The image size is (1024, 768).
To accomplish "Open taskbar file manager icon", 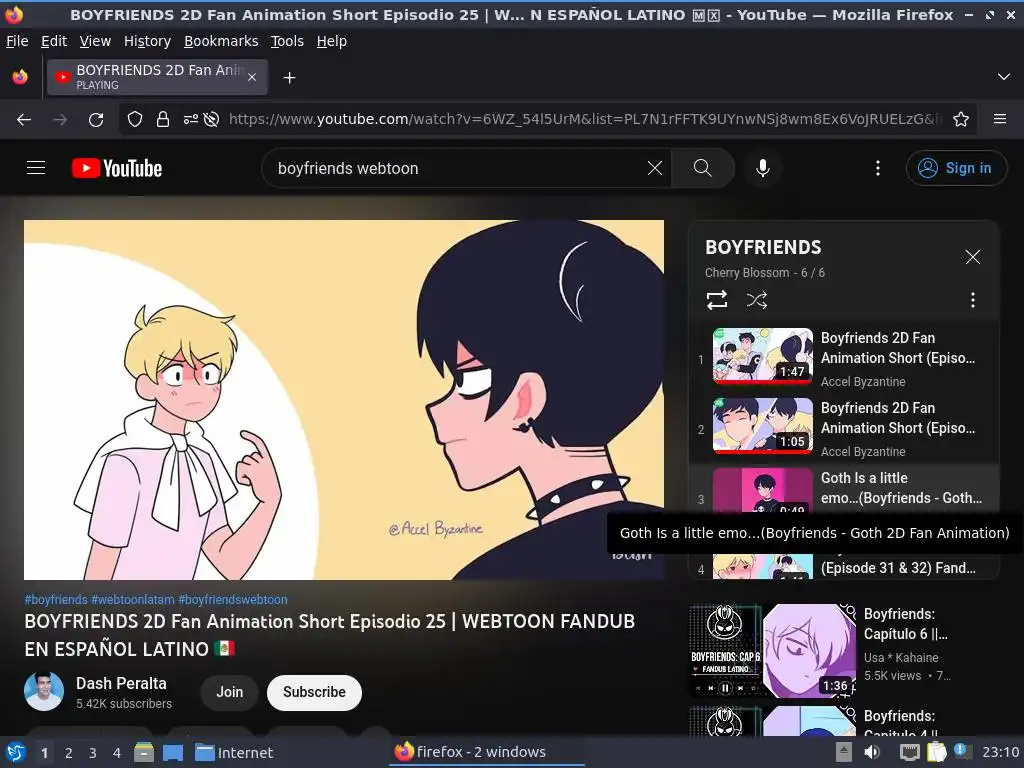I will [144, 752].
